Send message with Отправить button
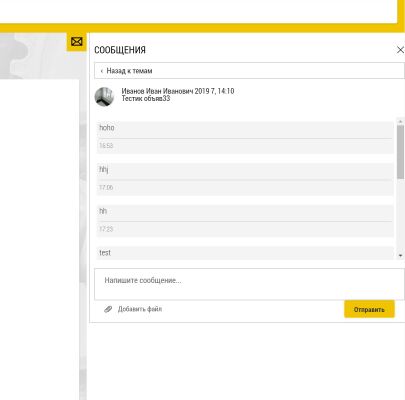The width and height of the screenshot is (405, 400). click(x=369, y=309)
